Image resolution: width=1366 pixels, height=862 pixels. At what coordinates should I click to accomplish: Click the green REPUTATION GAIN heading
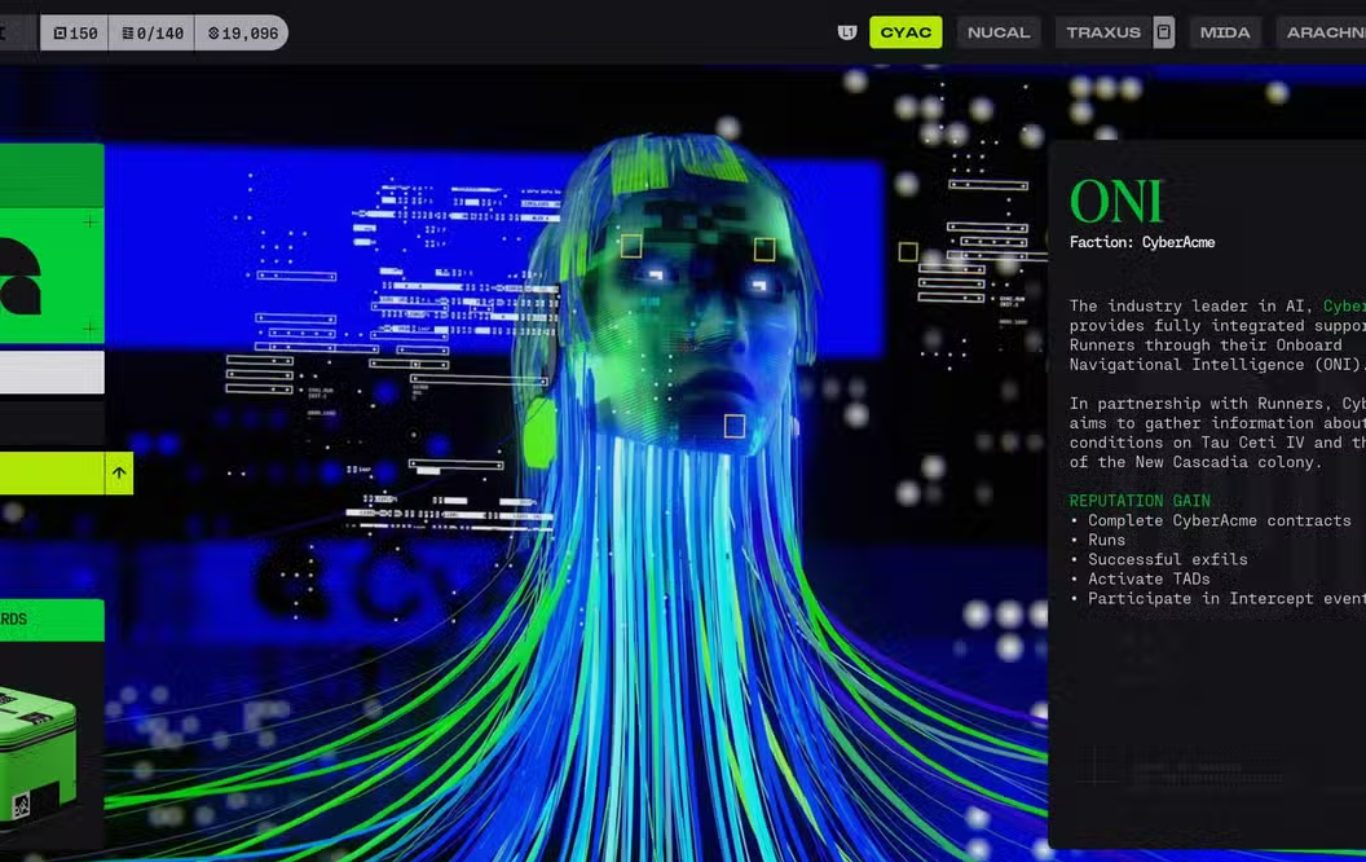coord(1139,501)
